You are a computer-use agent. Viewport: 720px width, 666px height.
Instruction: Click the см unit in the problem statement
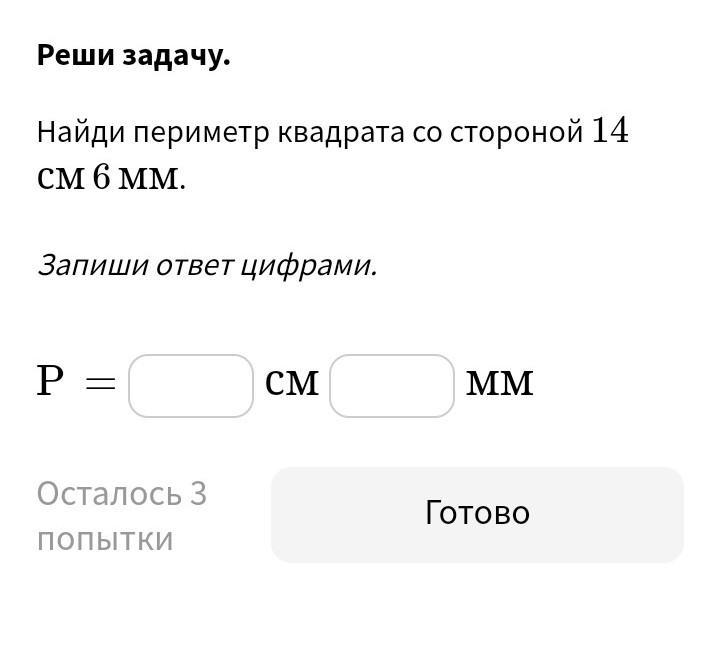tap(60, 178)
